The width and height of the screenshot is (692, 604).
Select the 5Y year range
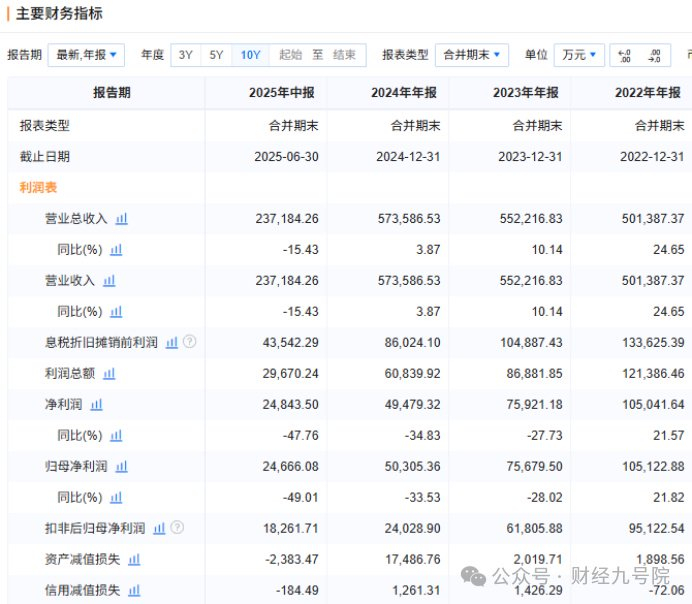(216, 55)
